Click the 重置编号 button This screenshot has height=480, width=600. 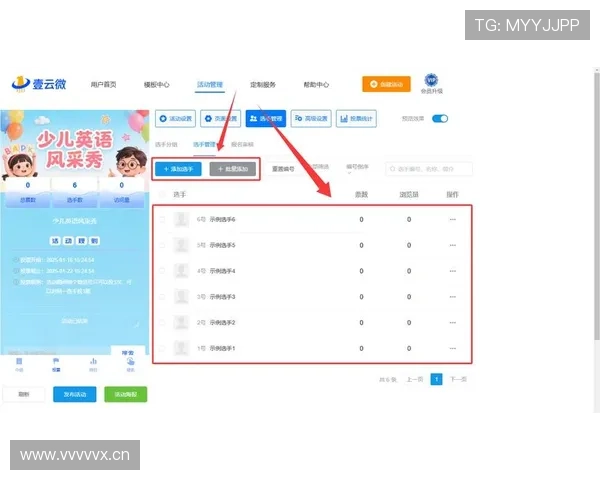click(x=283, y=169)
